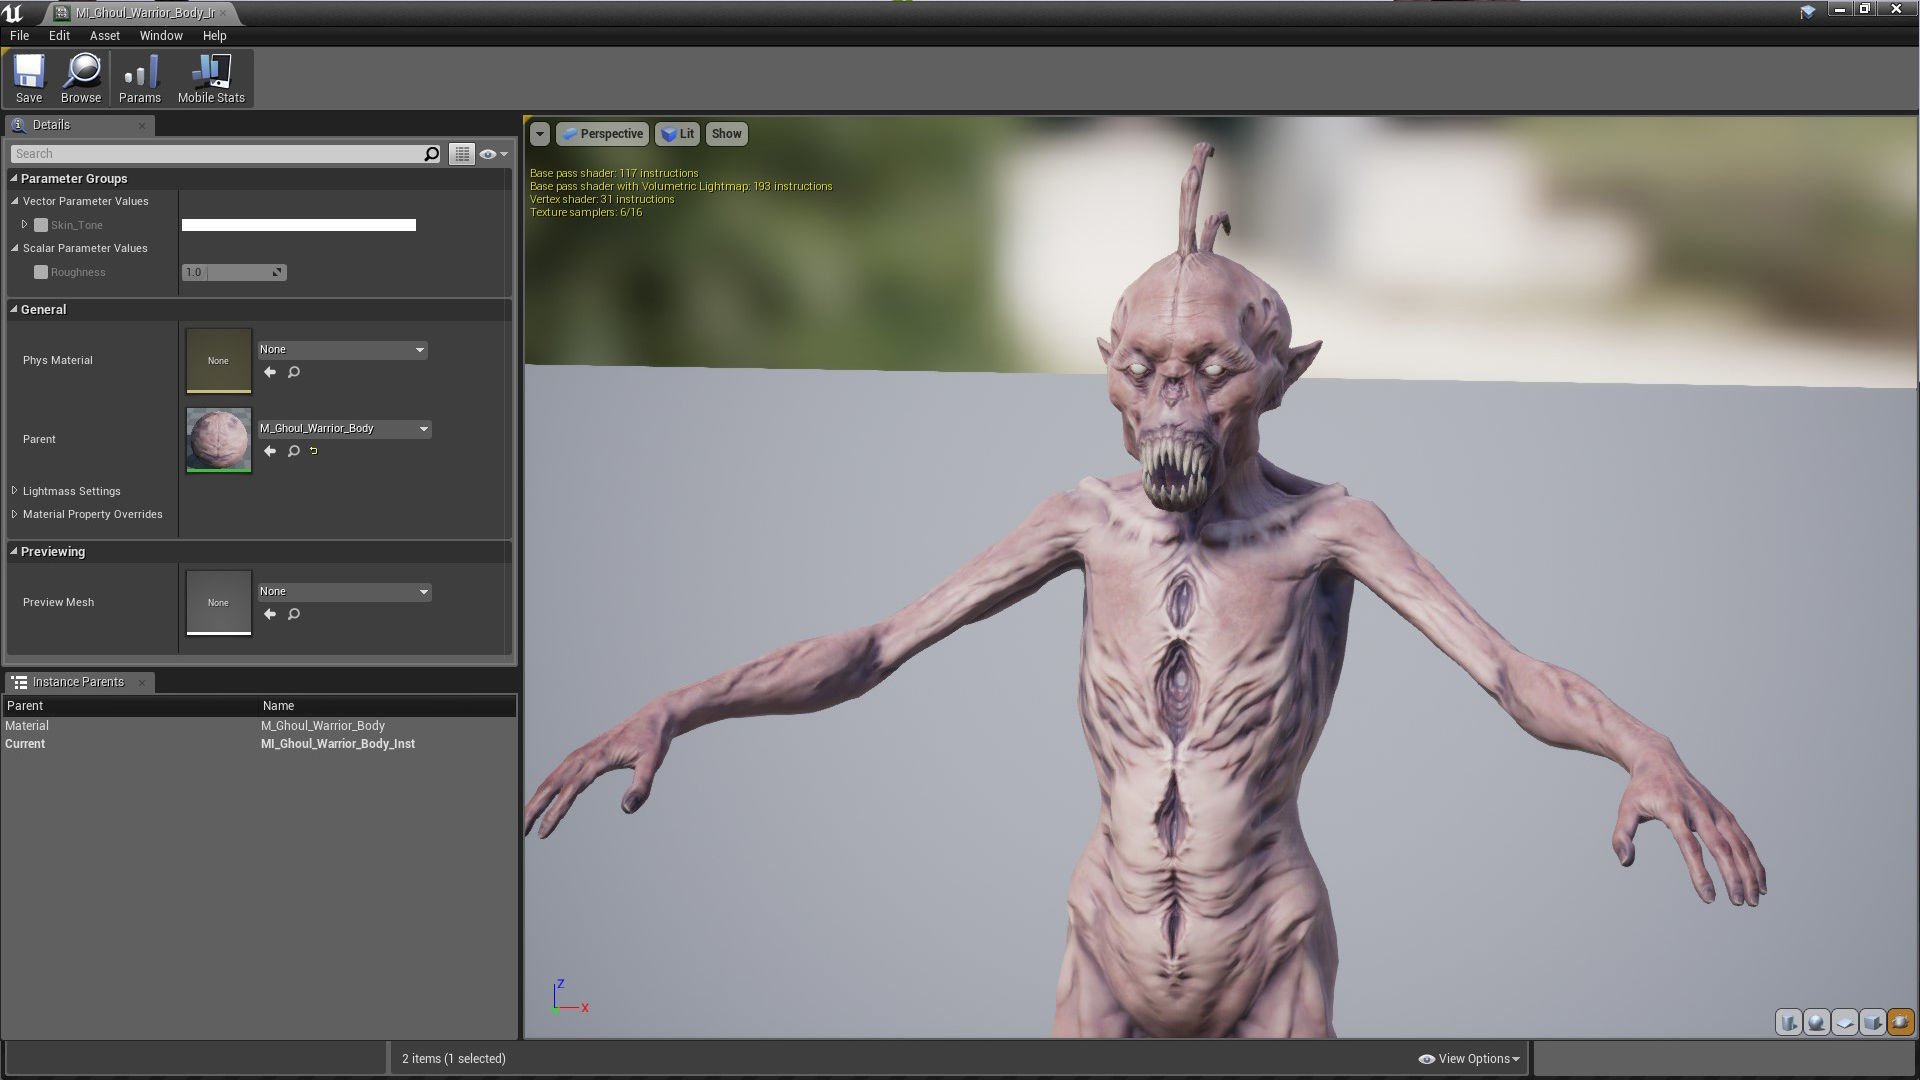This screenshot has width=1920, height=1080.
Task: Toggle the Lit viewport shading mode
Action: pos(677,133)
